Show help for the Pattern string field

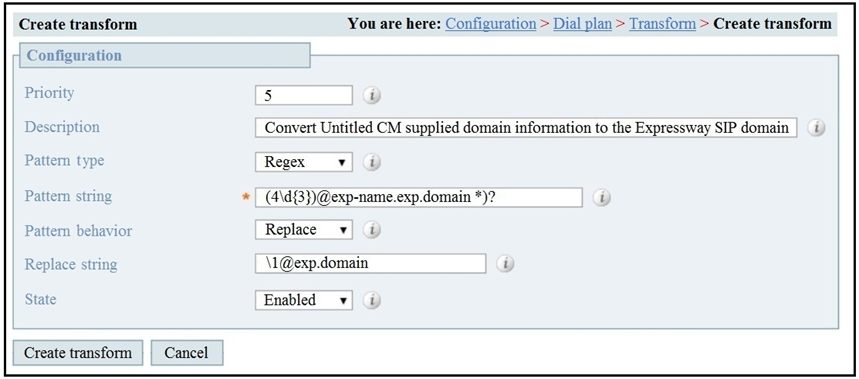[x=602, y=198]
